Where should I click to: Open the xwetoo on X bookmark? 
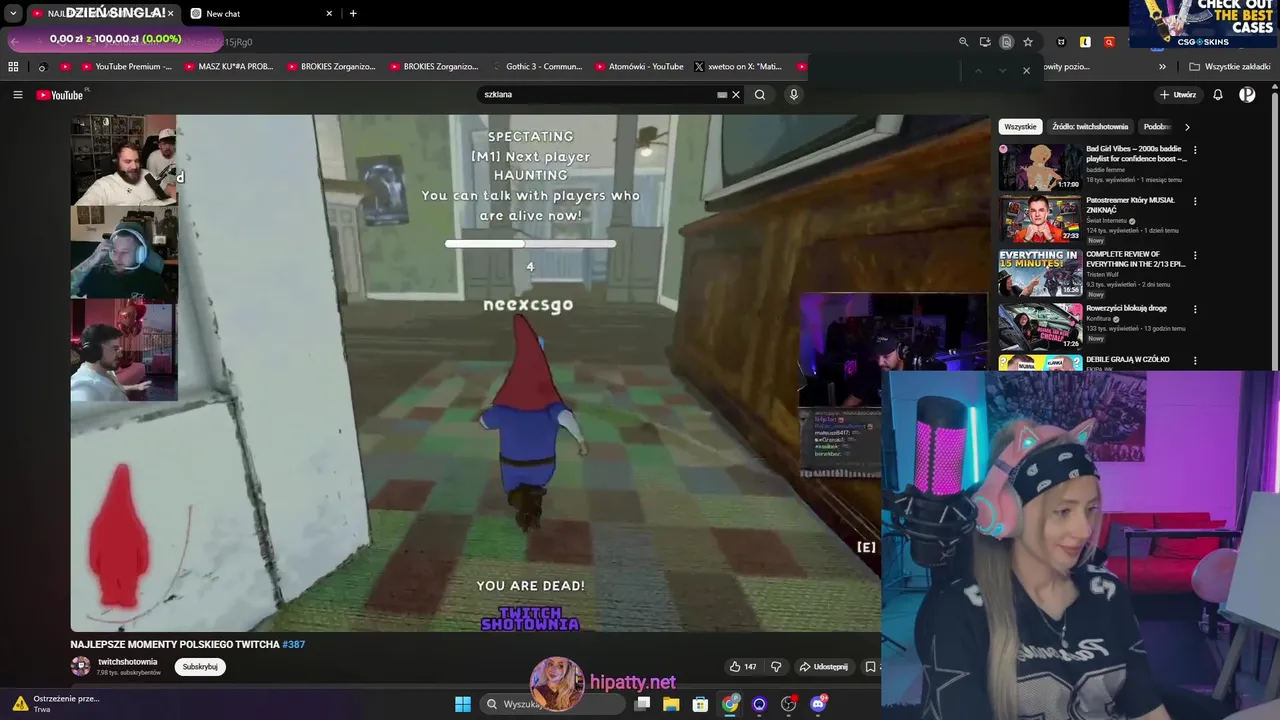click(x=738, y=67)
